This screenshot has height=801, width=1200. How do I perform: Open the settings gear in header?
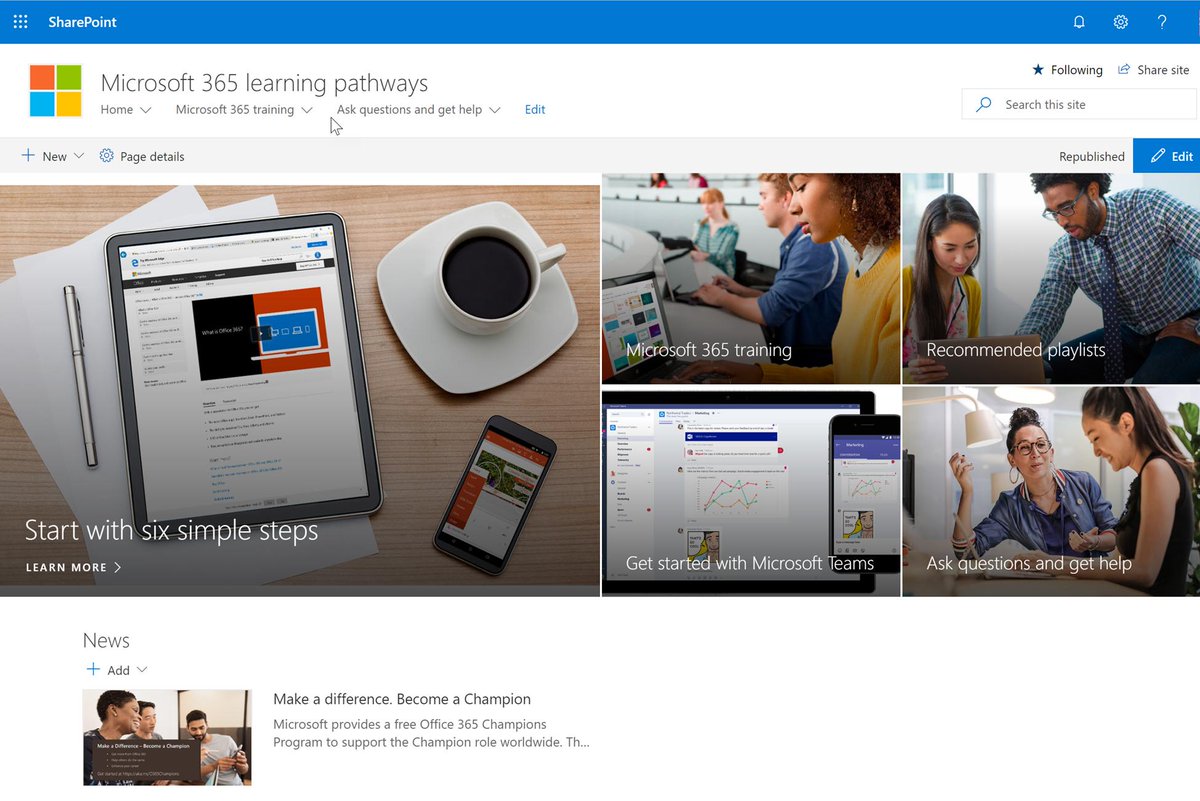(x=1121, y=22)
